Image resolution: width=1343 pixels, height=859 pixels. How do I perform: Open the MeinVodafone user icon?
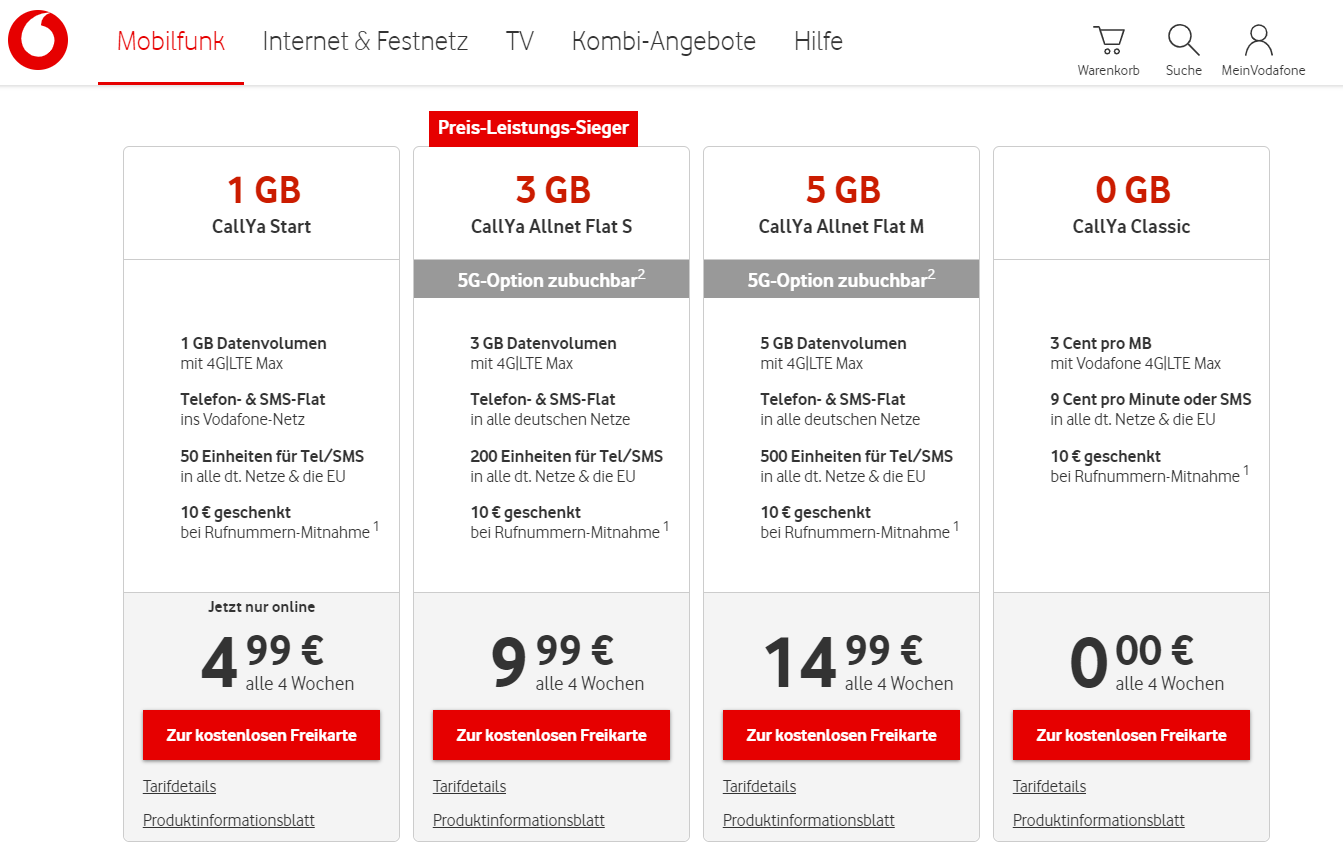[1259, 40]
